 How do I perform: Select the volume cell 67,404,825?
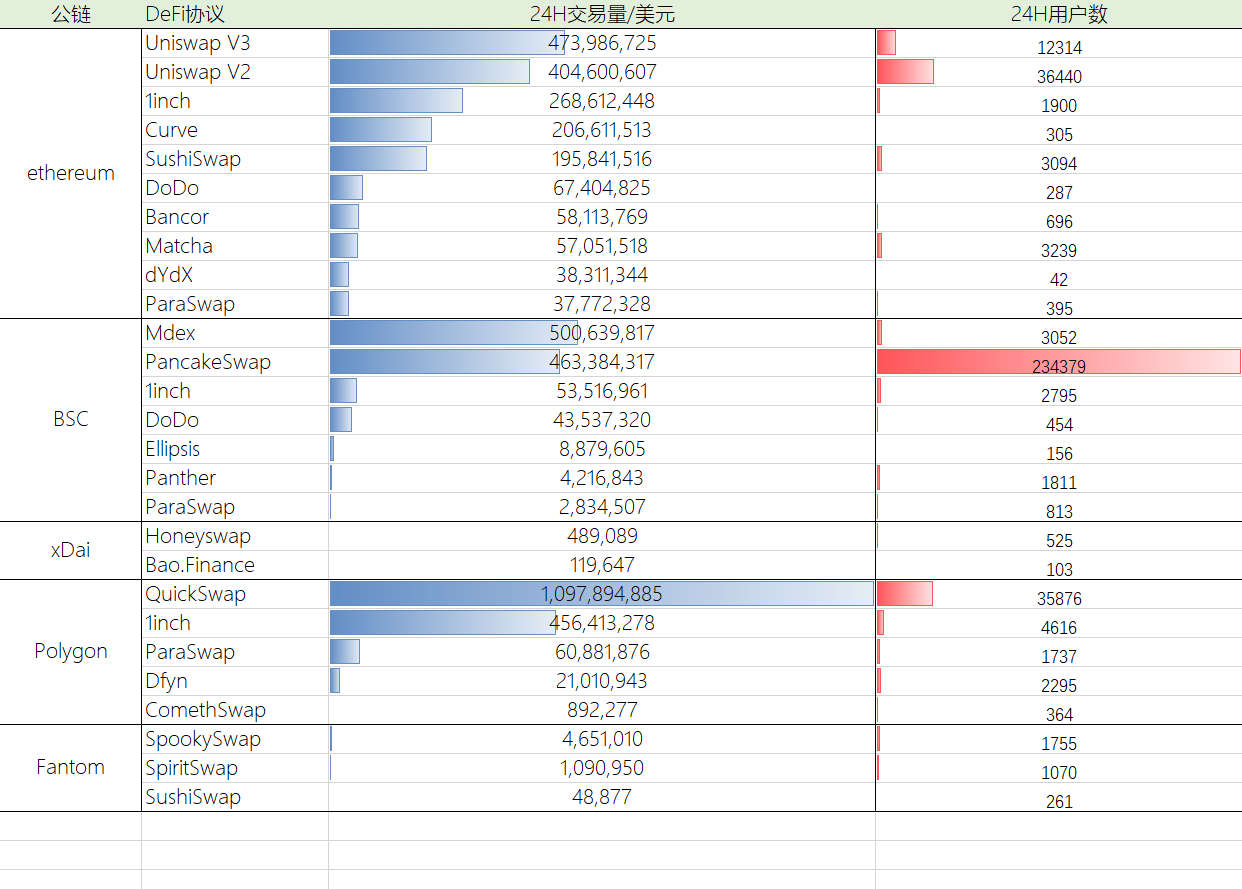602,188
